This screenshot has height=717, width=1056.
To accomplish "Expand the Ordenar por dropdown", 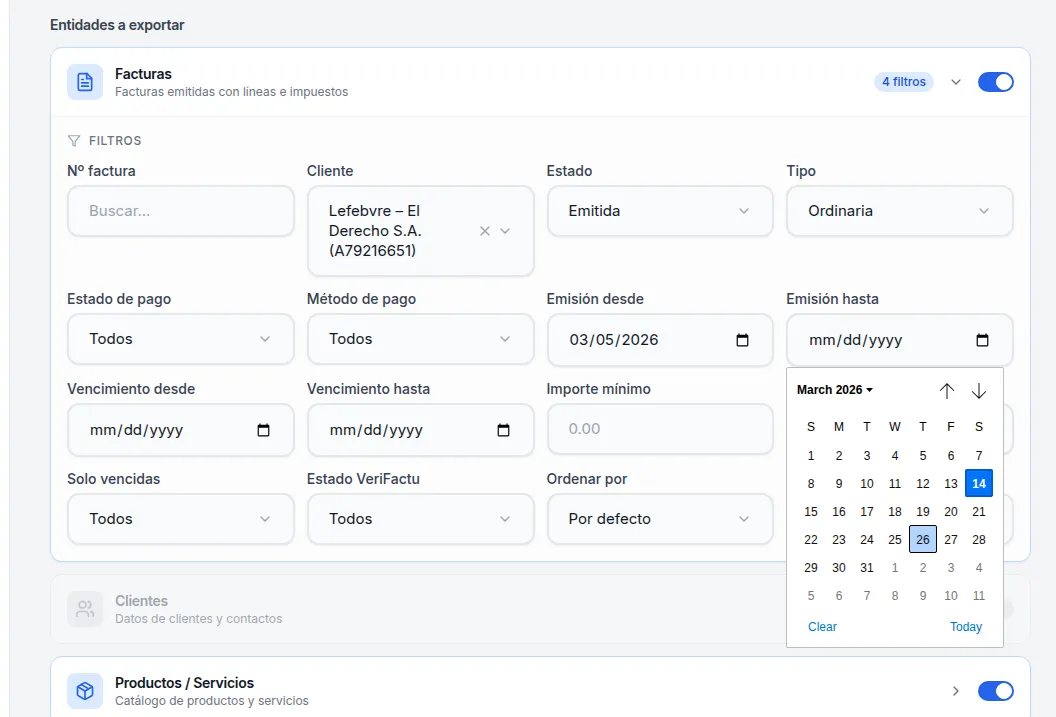I will coord(659,519).
